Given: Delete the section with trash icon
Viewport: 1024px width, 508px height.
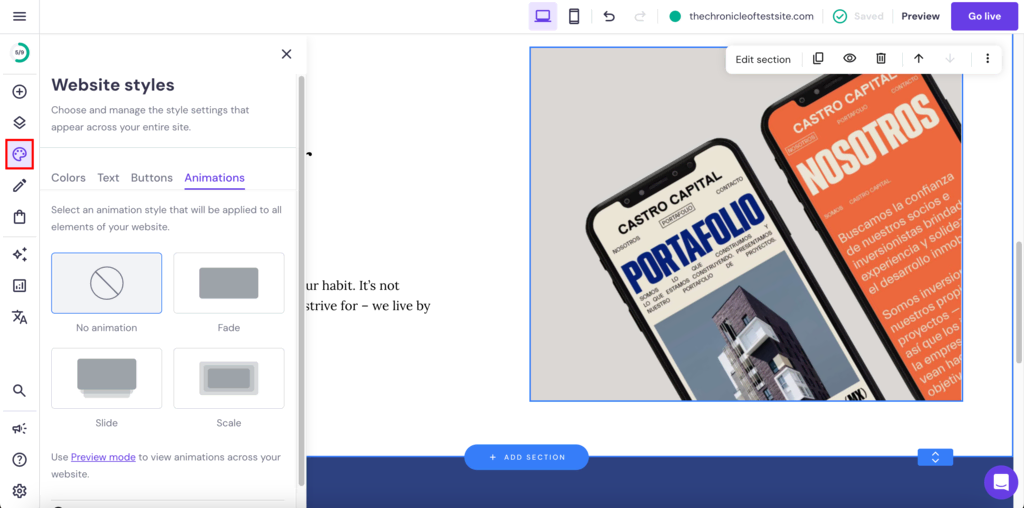Looking at the screenshot, I should point(881,59).
